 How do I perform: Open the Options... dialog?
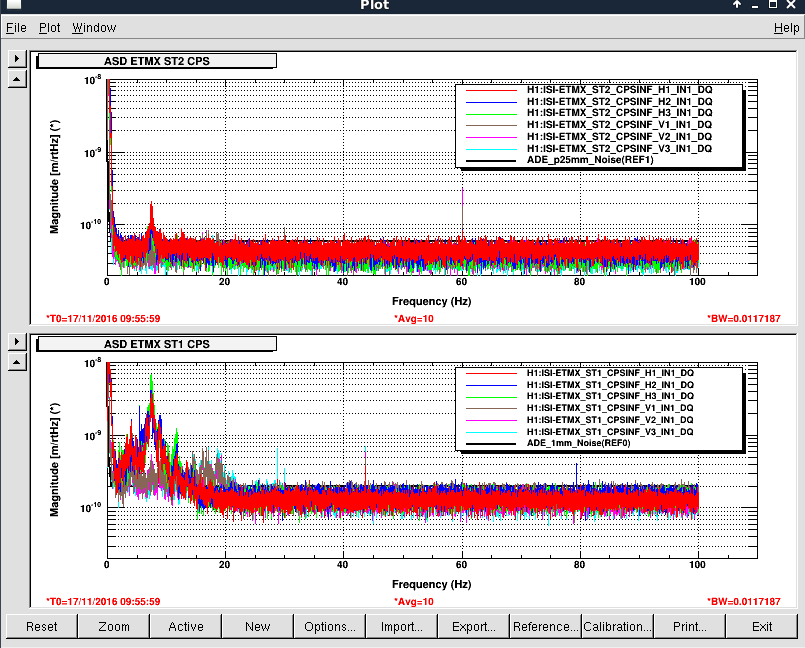(330, 627)
